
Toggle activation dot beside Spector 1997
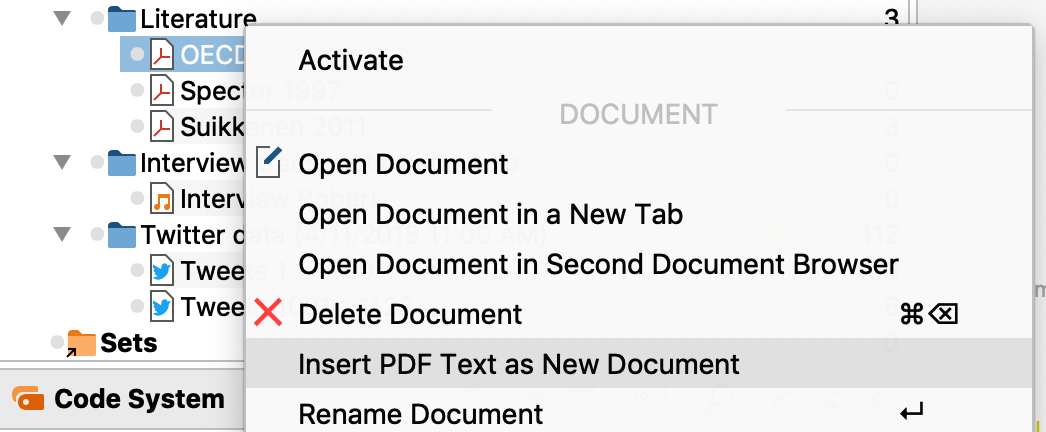point(137,90)
